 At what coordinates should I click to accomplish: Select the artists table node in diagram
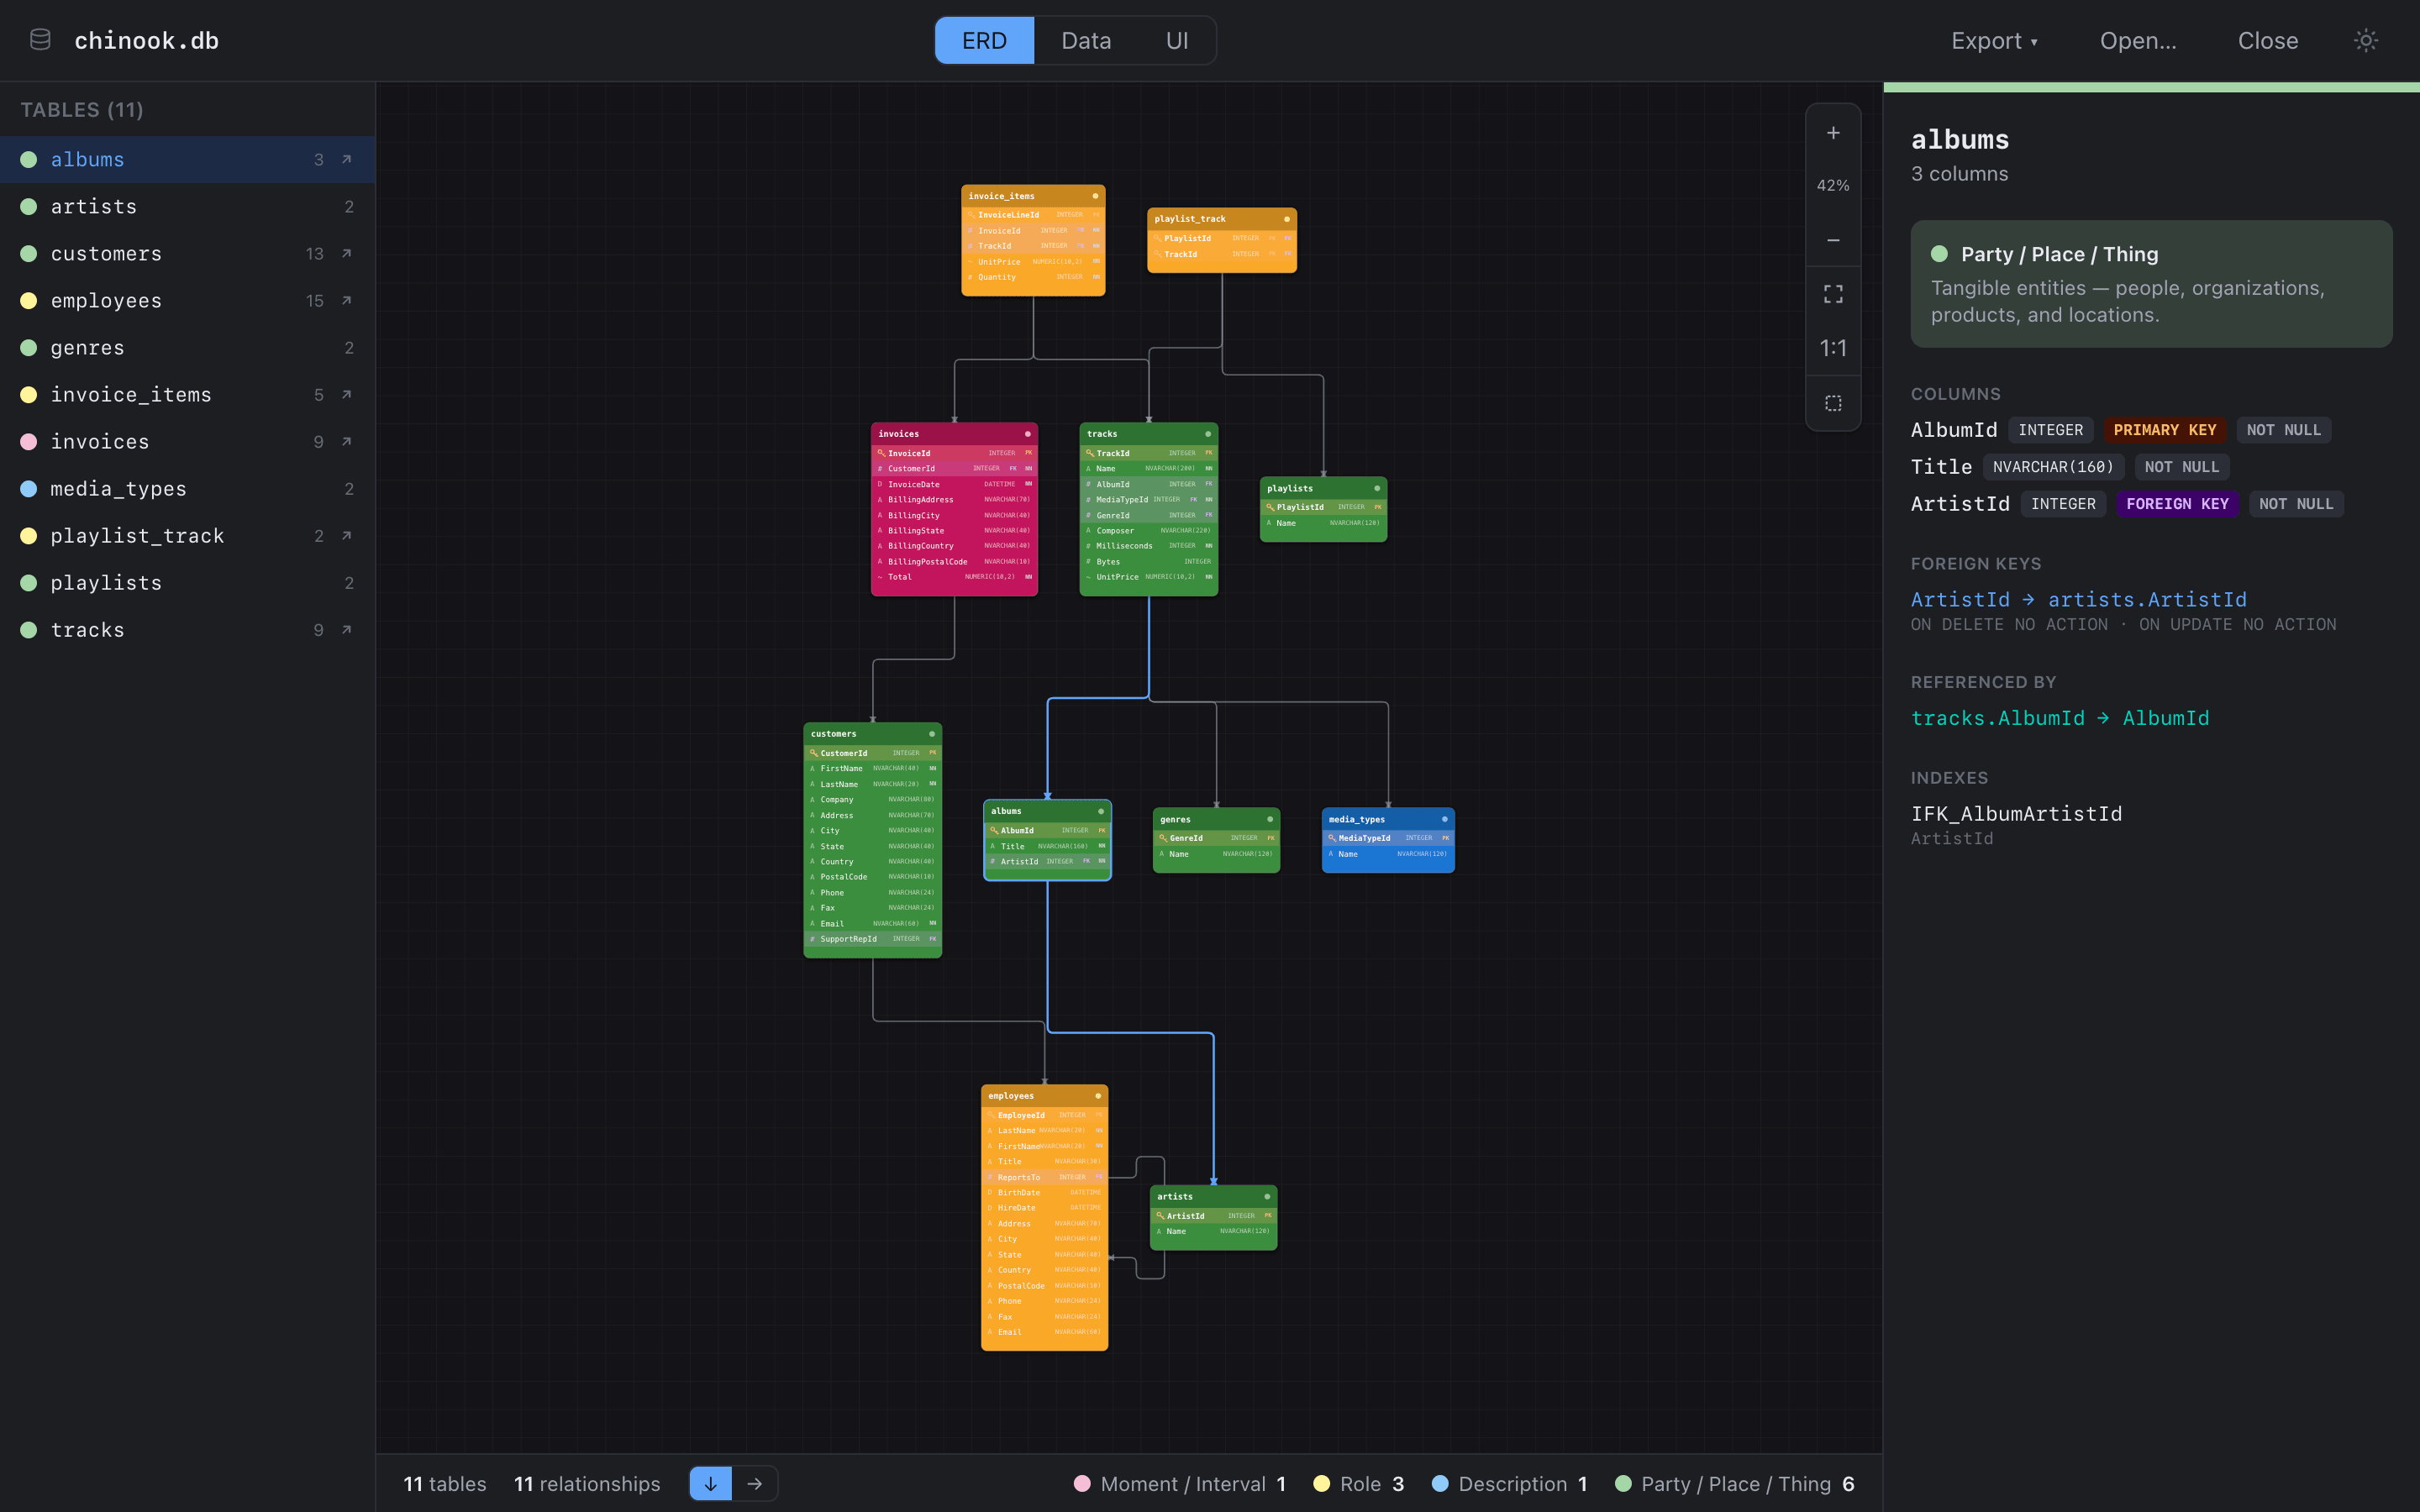(1213, 1218)
